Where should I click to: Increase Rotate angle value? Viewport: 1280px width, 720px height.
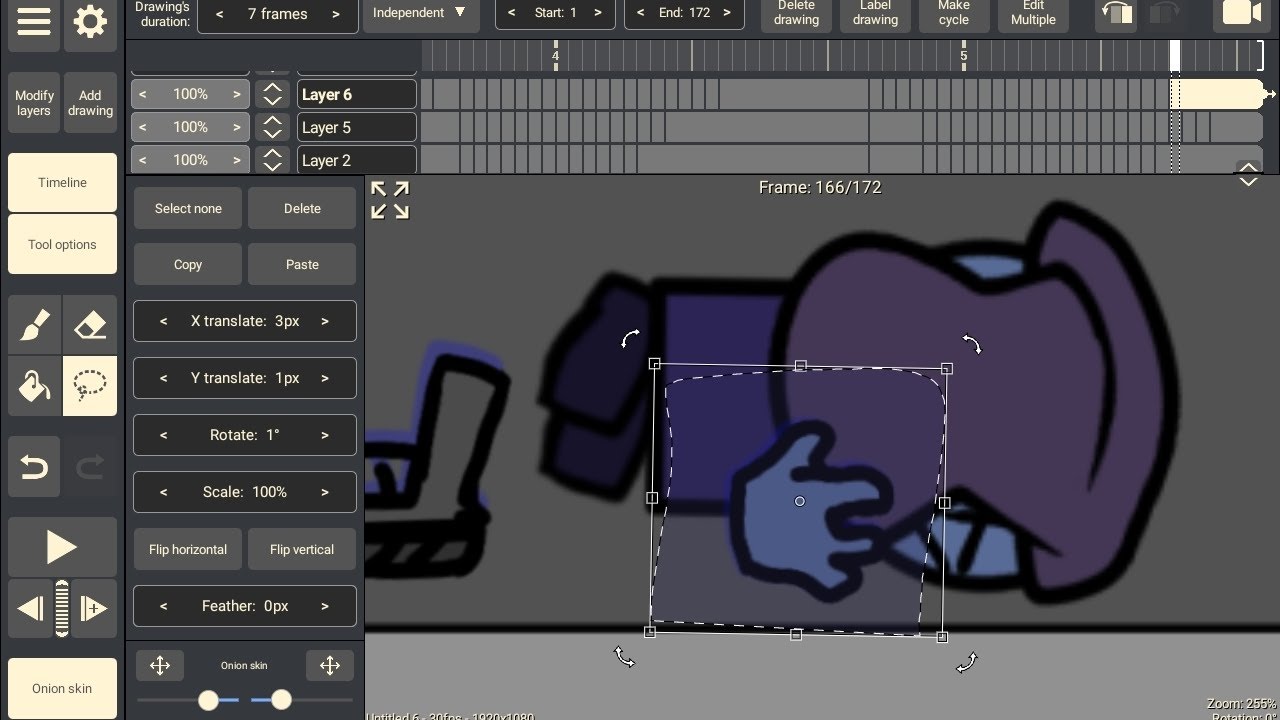click(x=325, y=435)
